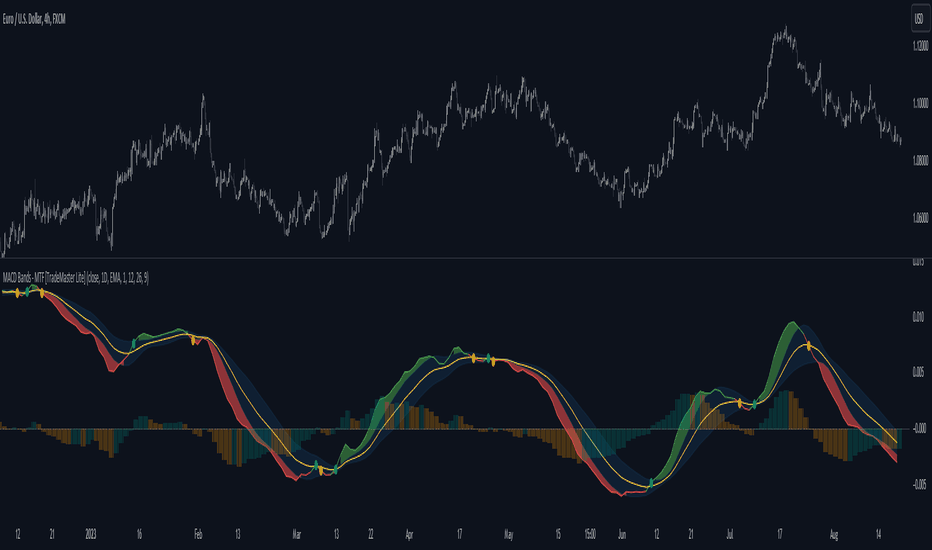Click the 2023 label on time axis
The width and height of the screenshot is (932, 550).
[90, 535]
